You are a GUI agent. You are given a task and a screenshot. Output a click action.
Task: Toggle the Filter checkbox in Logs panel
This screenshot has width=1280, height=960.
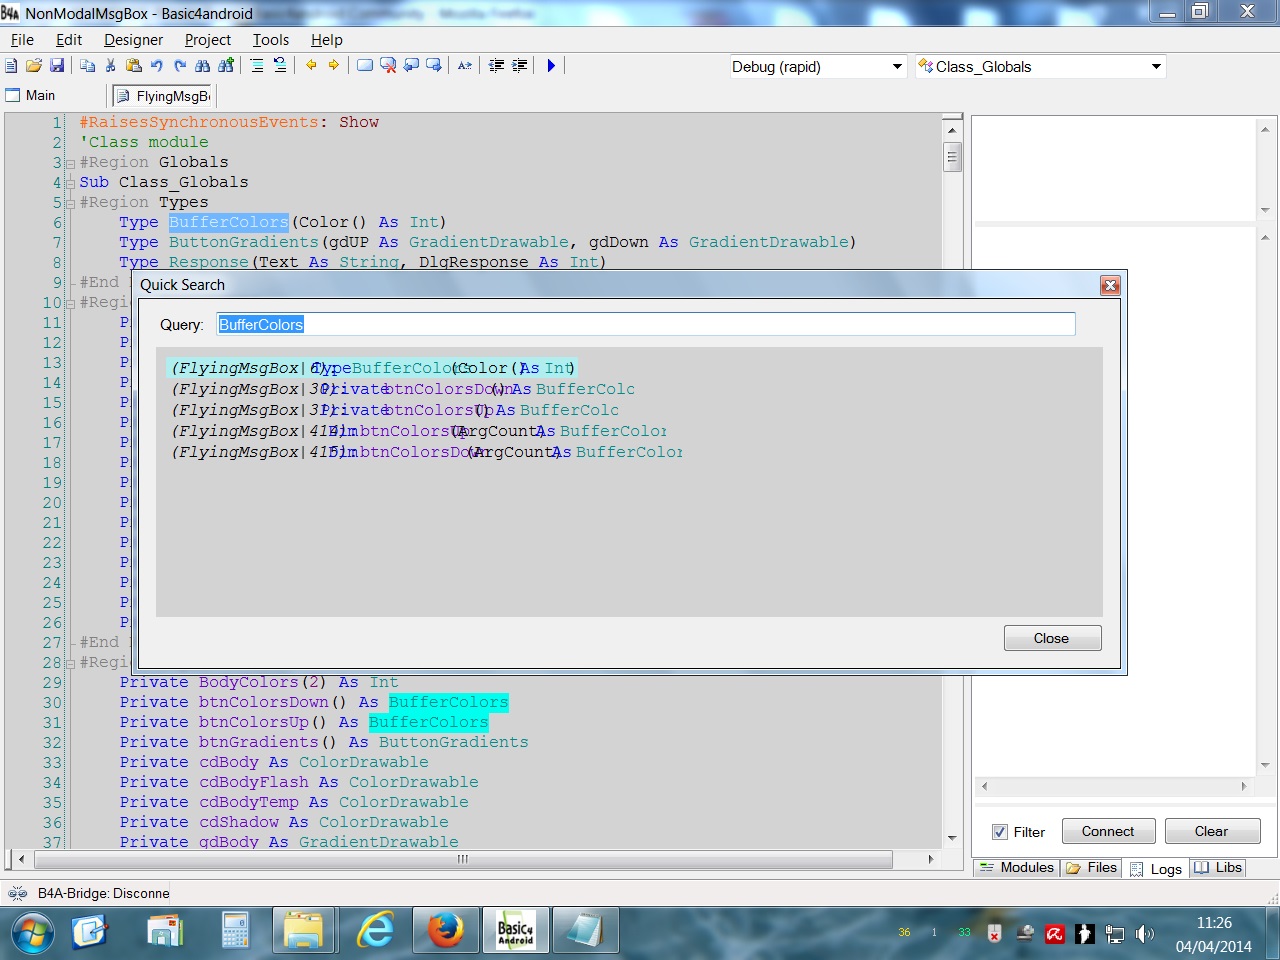[1000, 832]
